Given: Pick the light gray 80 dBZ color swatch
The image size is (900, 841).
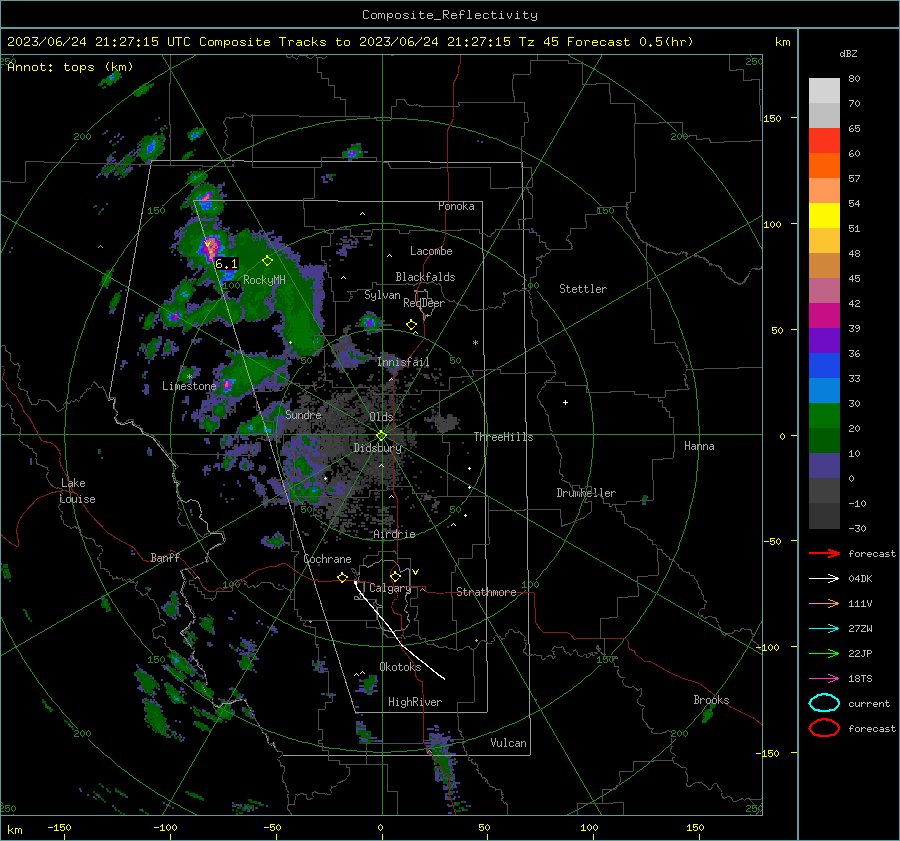Looking at the screenshot, I should (x=824, y=90).
